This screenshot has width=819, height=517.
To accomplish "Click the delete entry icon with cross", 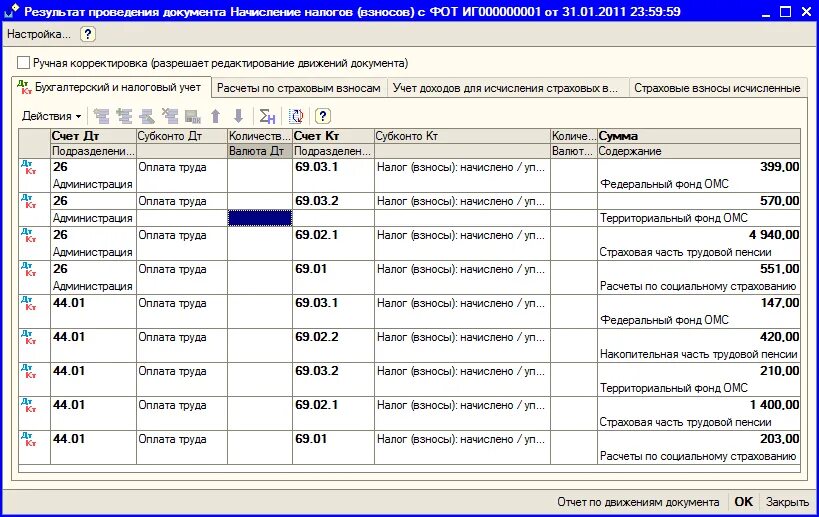I will click(x=170, y=116).
